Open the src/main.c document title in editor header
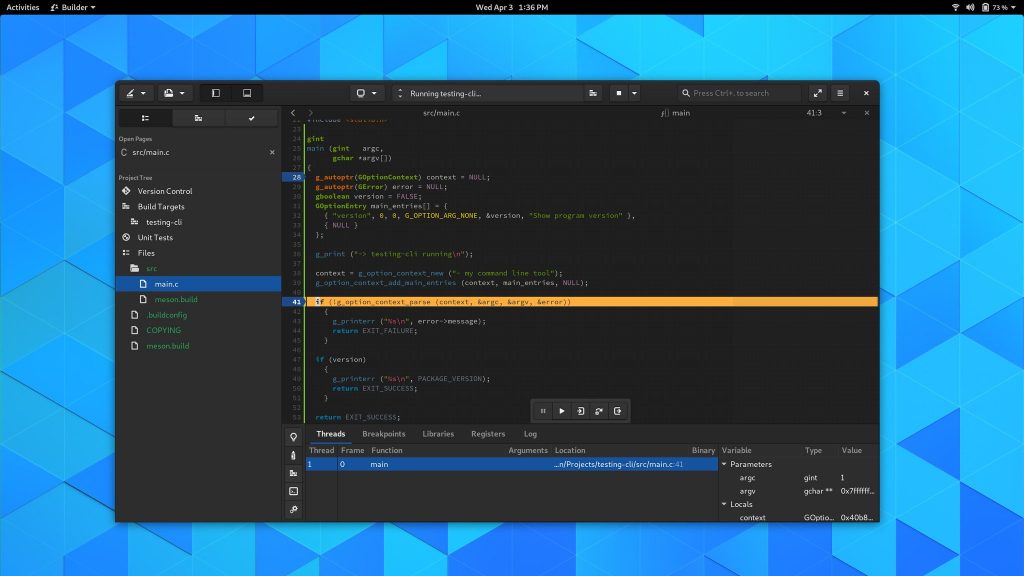This screenshot has width=1024, height=576. (x=441, y=113)
